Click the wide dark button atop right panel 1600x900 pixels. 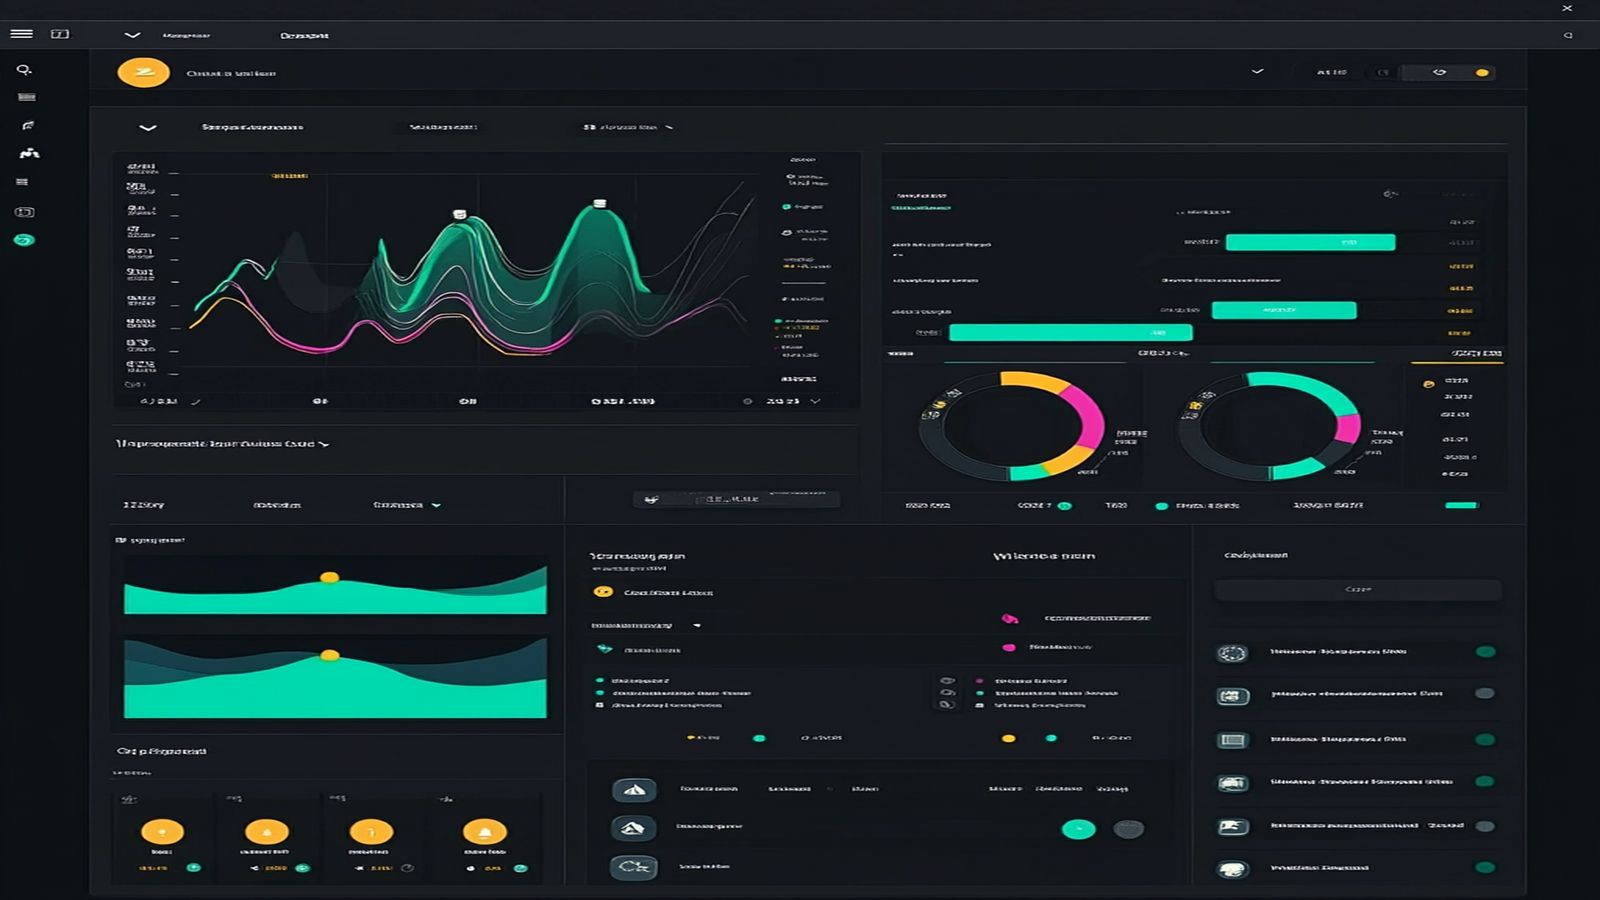pos(1357,590)
